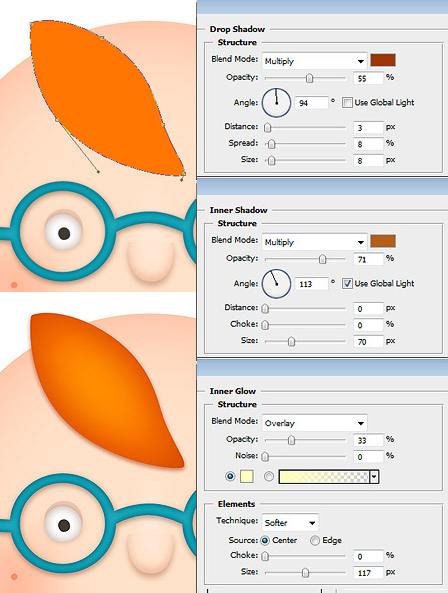Open Inner Glow Blend Mode dropdown

(x=314, y=423)
